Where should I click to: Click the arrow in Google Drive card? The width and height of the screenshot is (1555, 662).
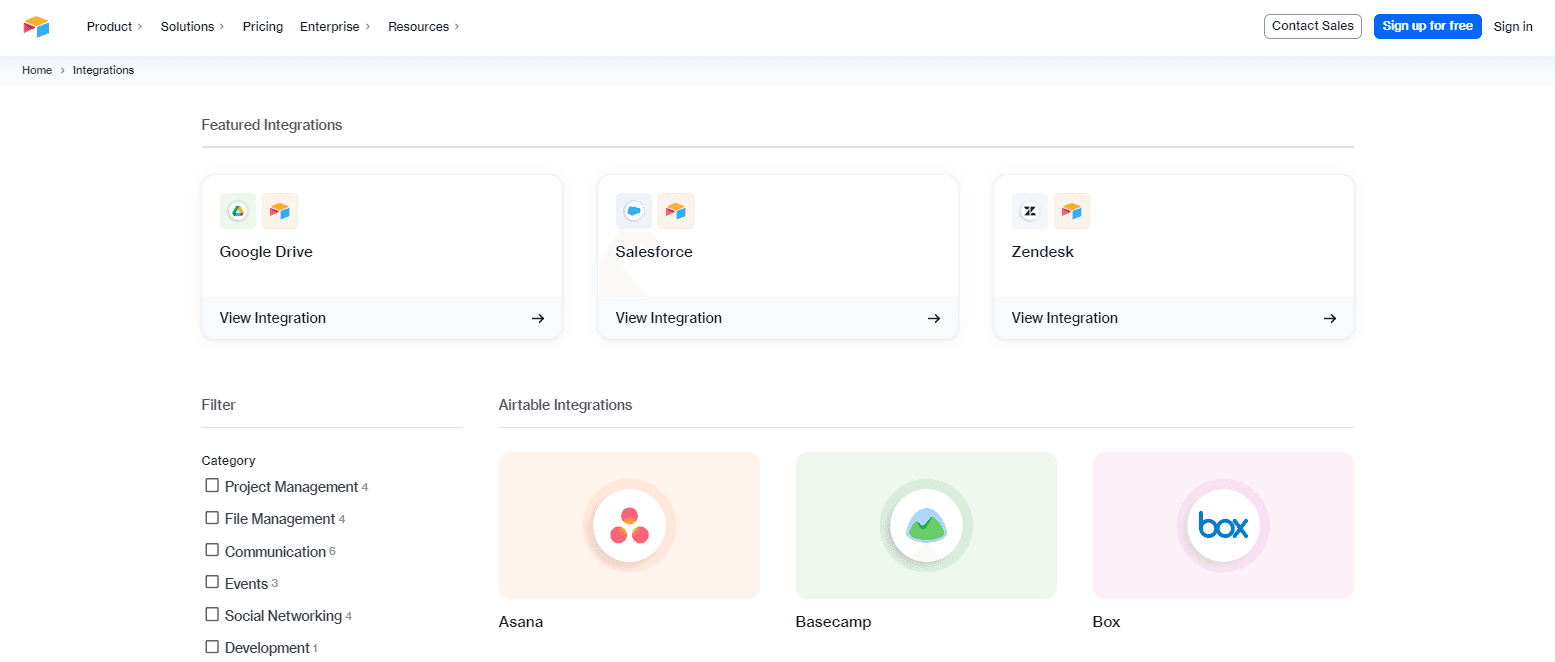coord(538,318)
